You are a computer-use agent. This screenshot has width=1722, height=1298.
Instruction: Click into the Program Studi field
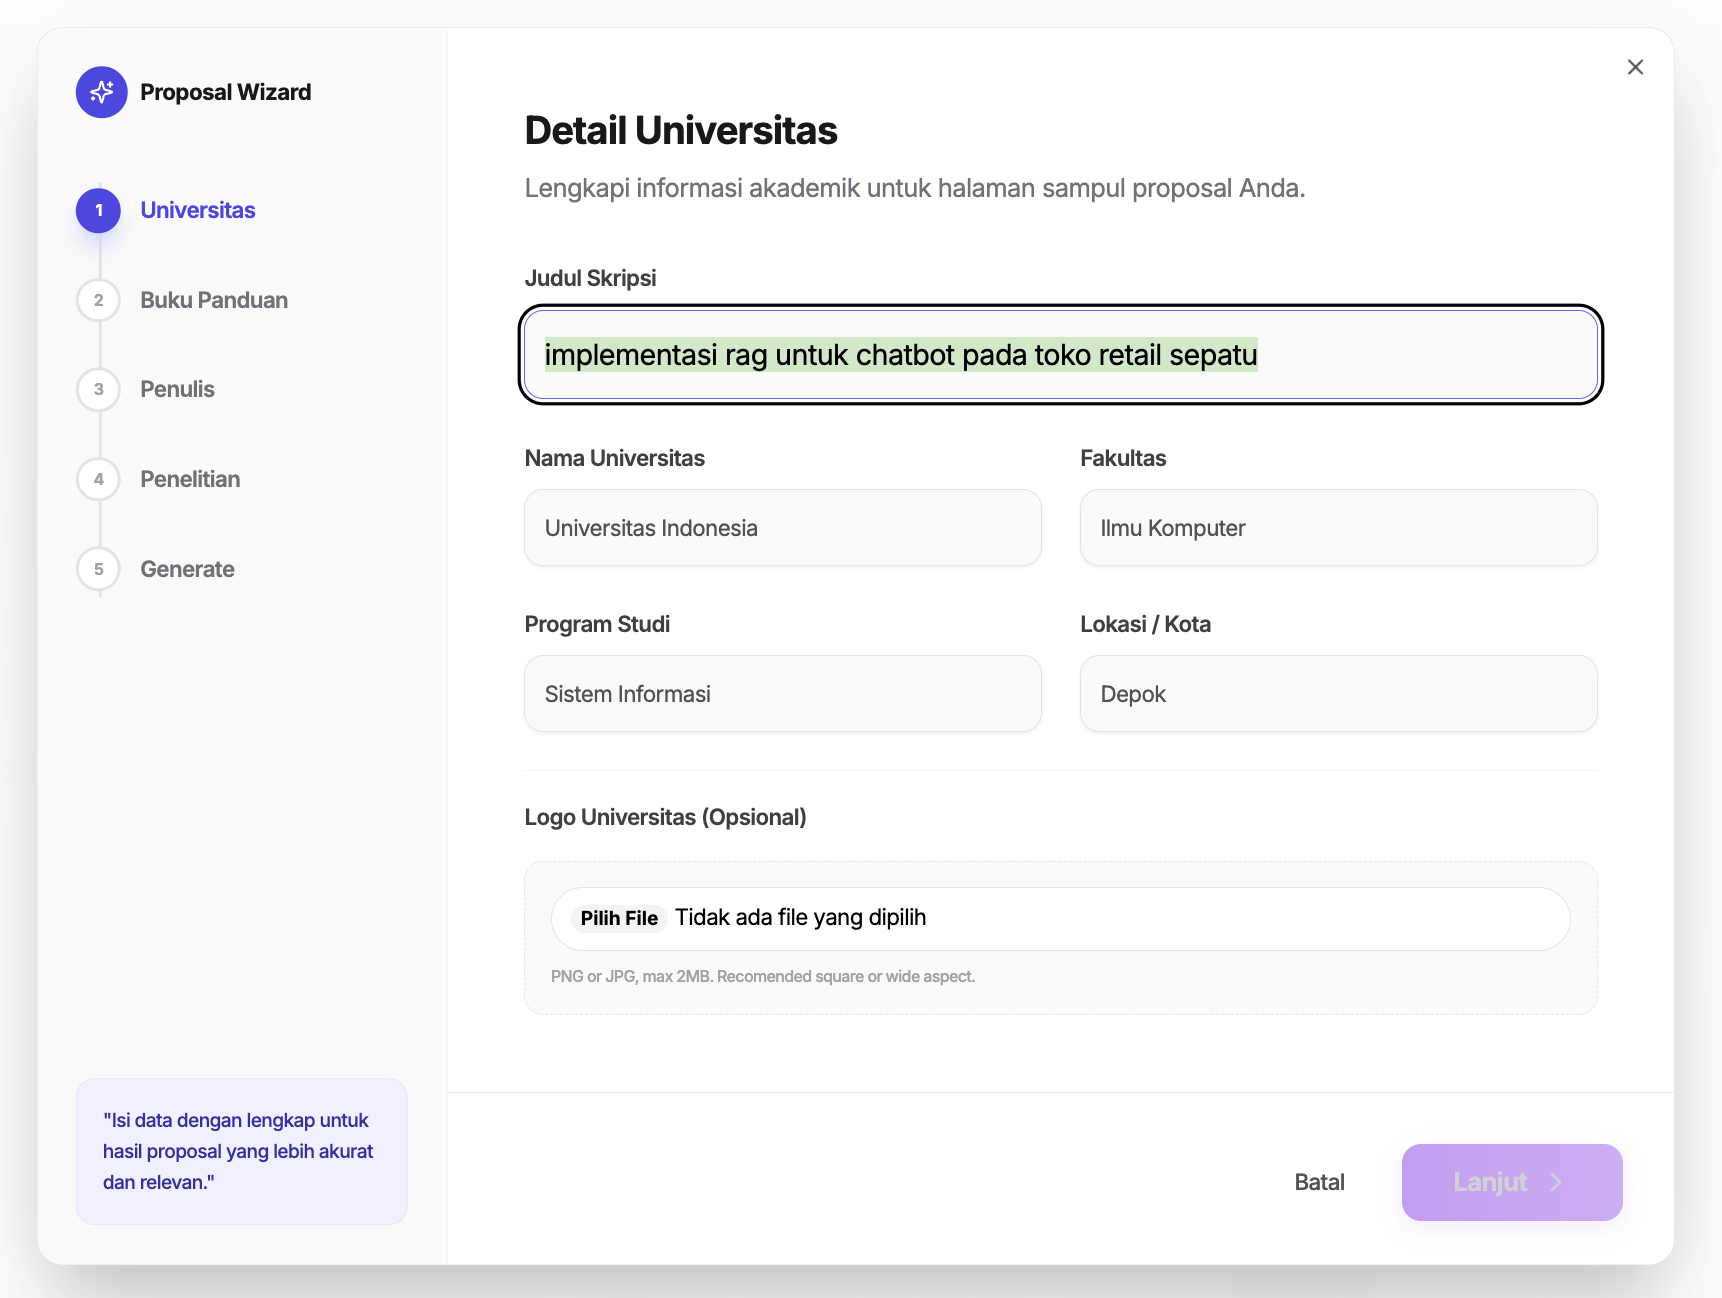[782, 694]
